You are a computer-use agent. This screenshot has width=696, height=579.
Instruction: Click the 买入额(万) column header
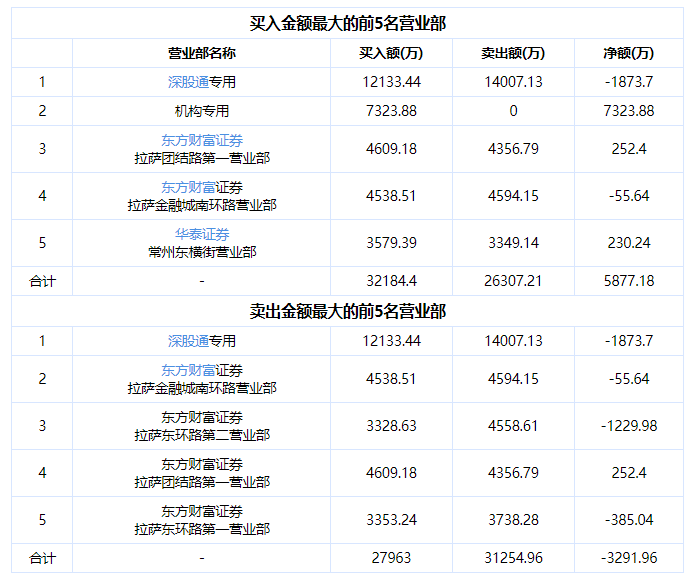click(391, 53)
